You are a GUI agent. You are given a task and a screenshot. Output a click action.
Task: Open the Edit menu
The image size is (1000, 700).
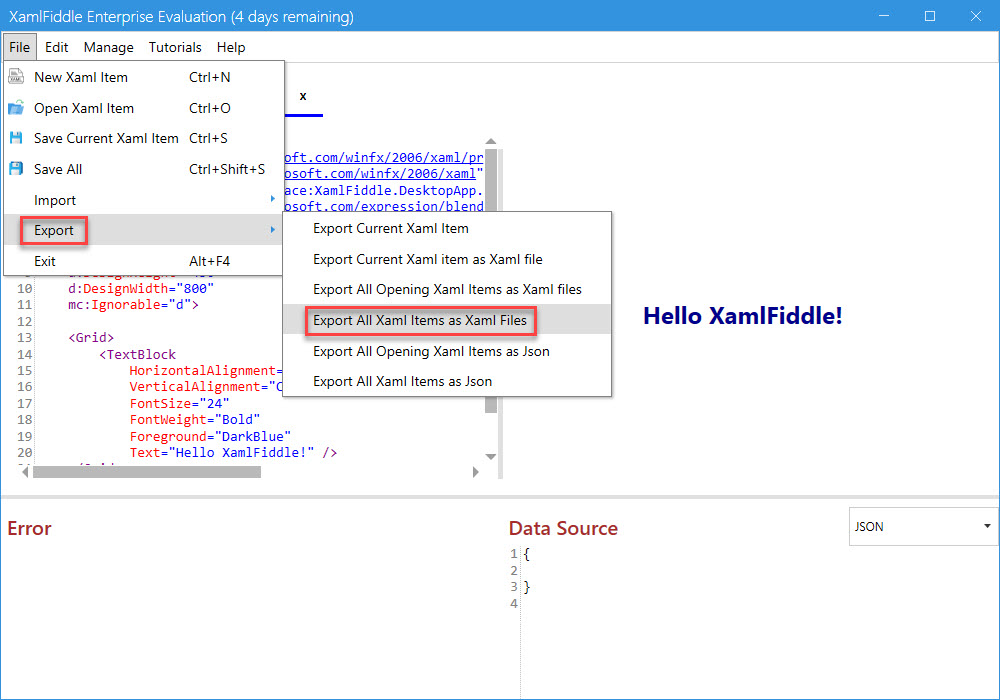(56, 47)
